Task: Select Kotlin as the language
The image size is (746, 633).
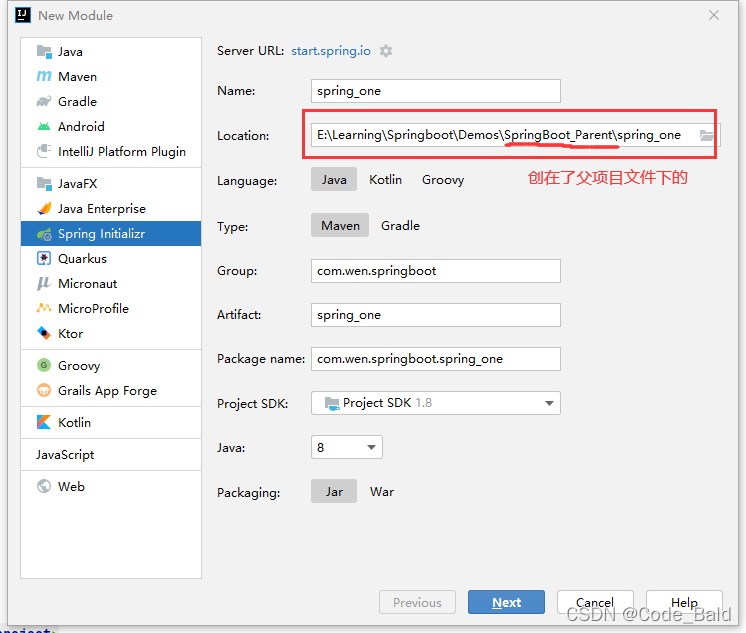Action: pos(385,179)
